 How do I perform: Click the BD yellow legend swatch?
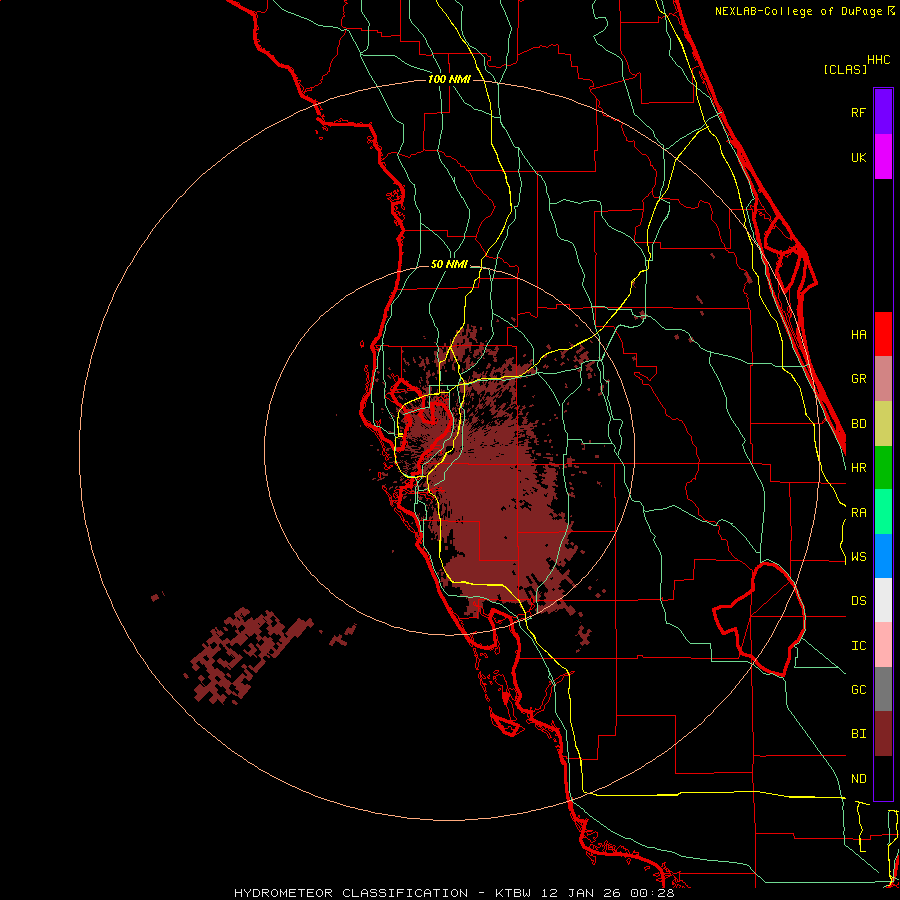(883, 424)
